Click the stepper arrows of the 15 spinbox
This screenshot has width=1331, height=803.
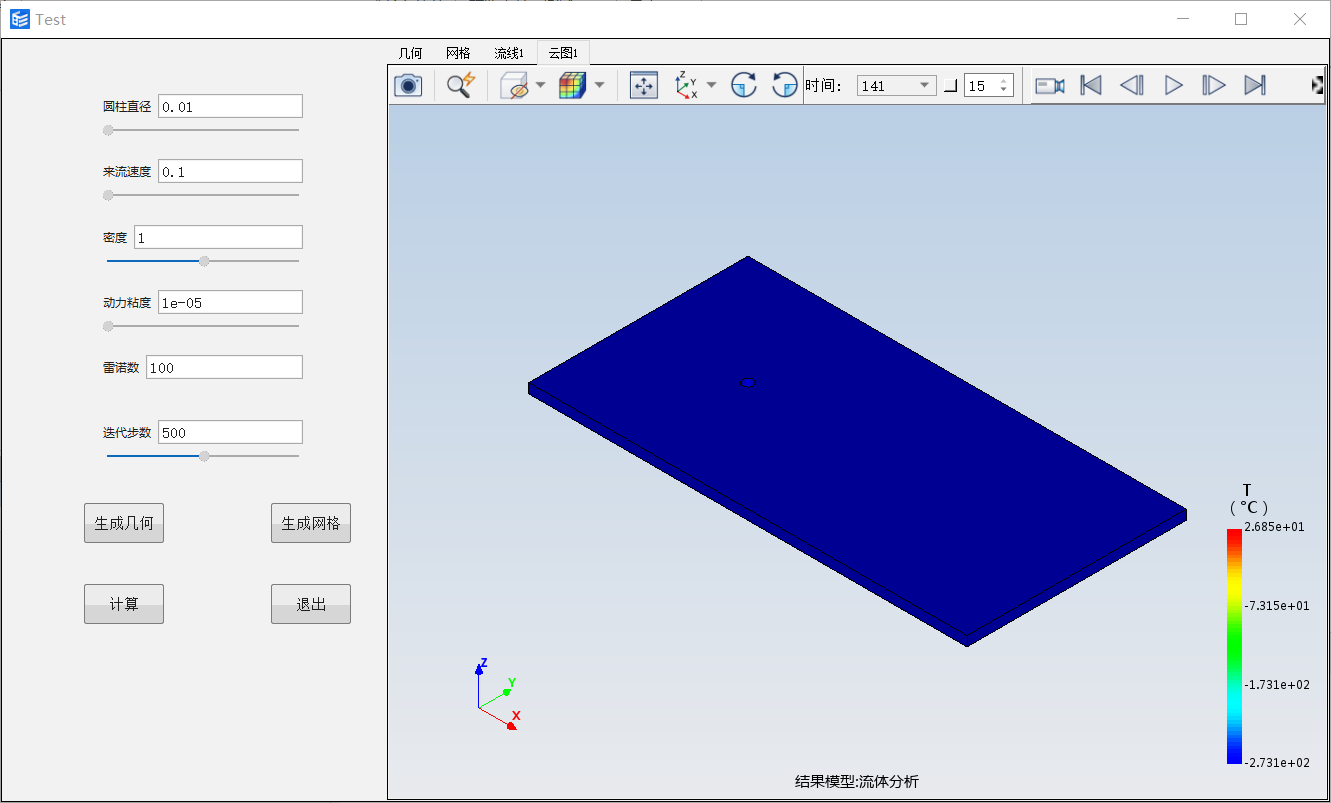[1004, 86]
